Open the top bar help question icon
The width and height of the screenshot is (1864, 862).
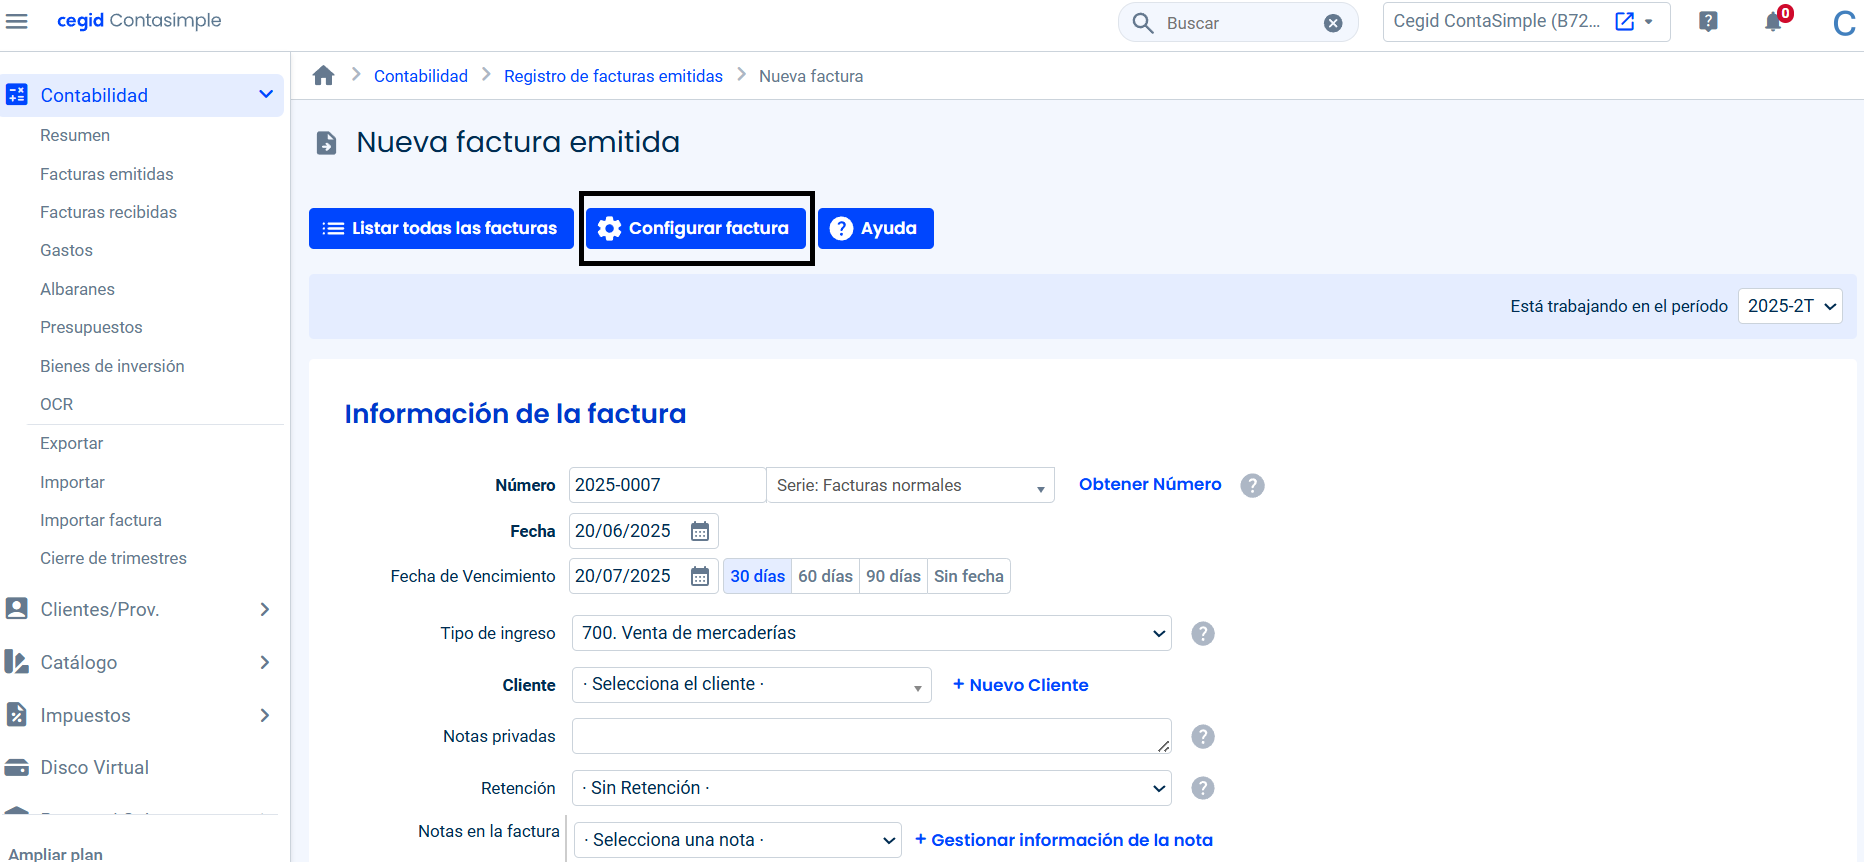tap(1708, 21)
